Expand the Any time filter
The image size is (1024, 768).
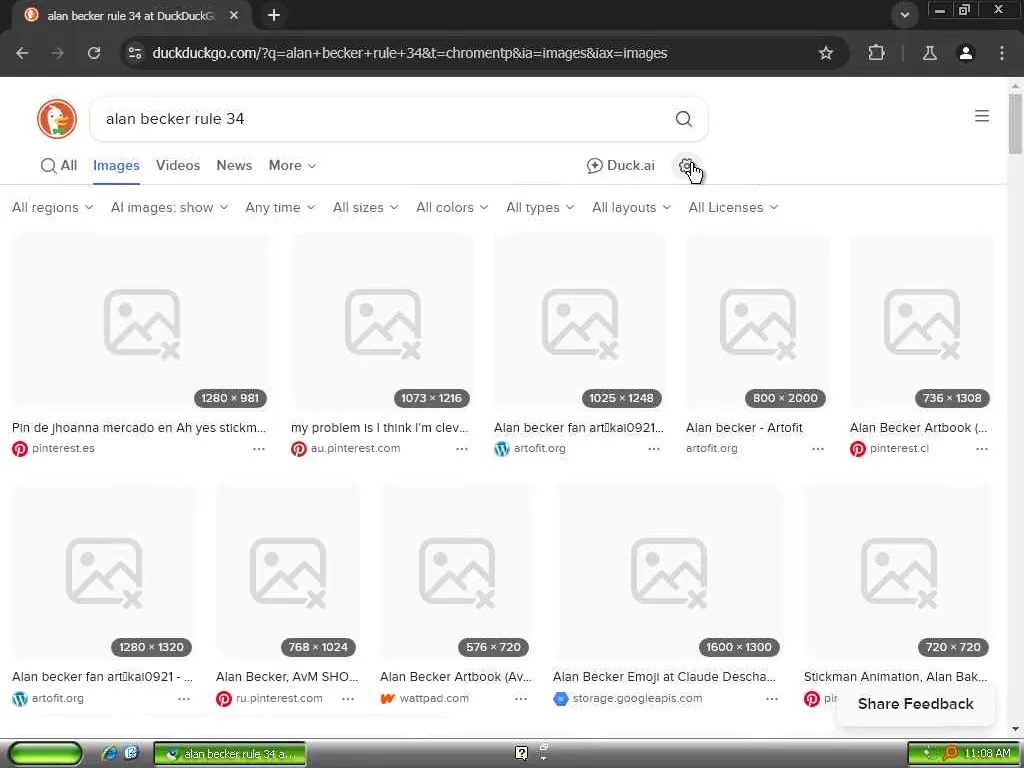[x=280, y=208]
